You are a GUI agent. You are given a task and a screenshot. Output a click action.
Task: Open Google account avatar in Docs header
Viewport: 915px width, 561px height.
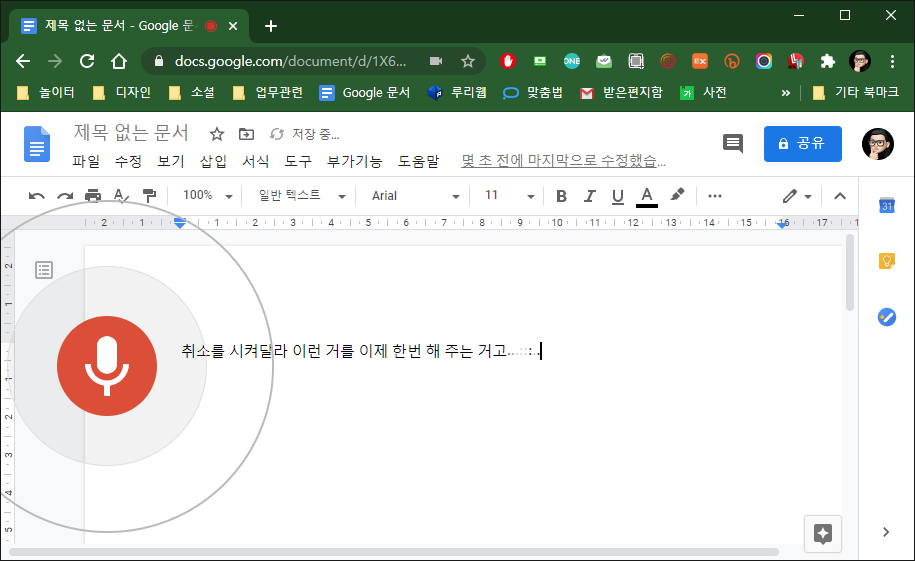pyautogui.click(x=878, y=144)
